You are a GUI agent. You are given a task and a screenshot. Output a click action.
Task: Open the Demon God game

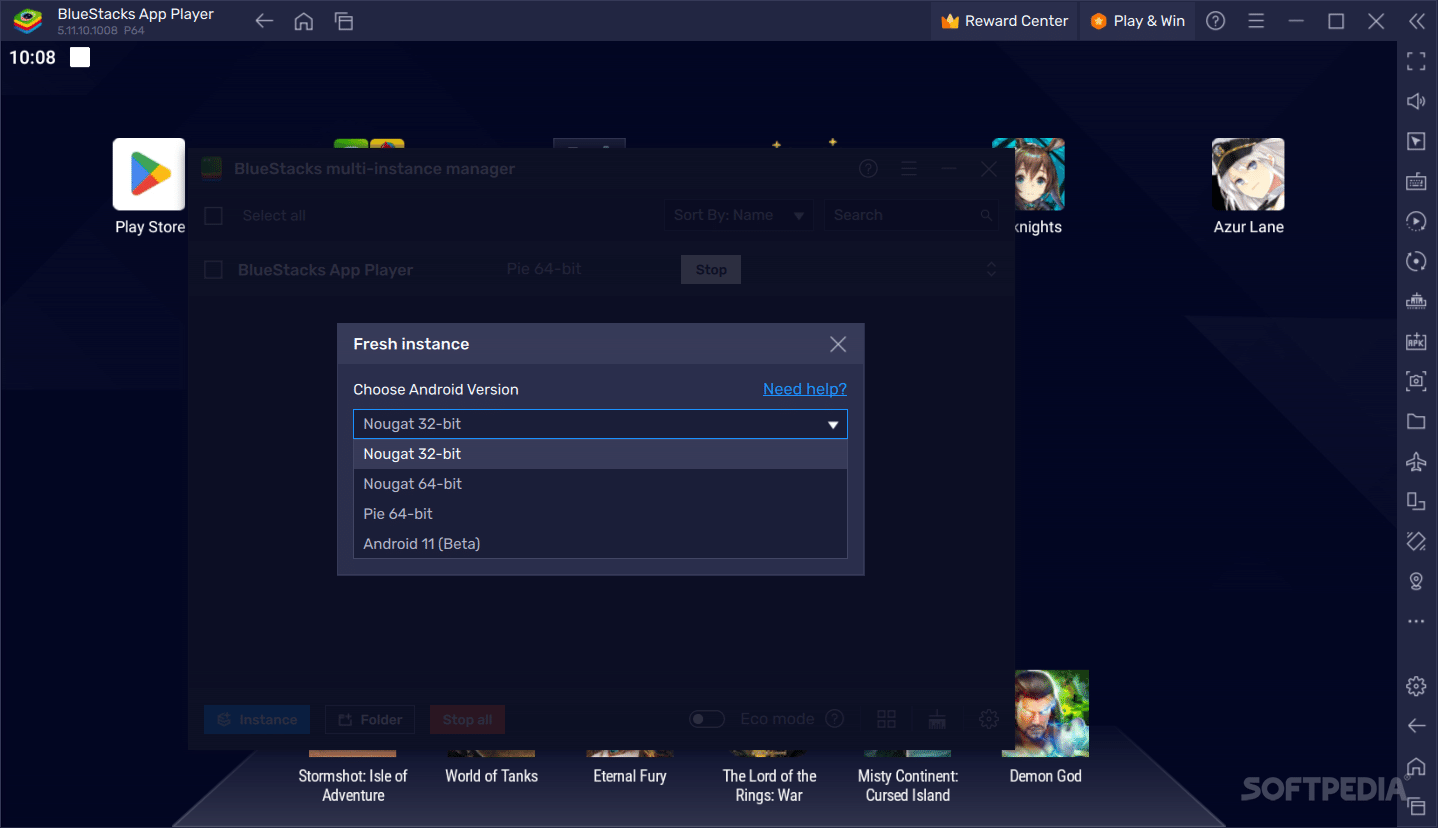point(1046,728)
